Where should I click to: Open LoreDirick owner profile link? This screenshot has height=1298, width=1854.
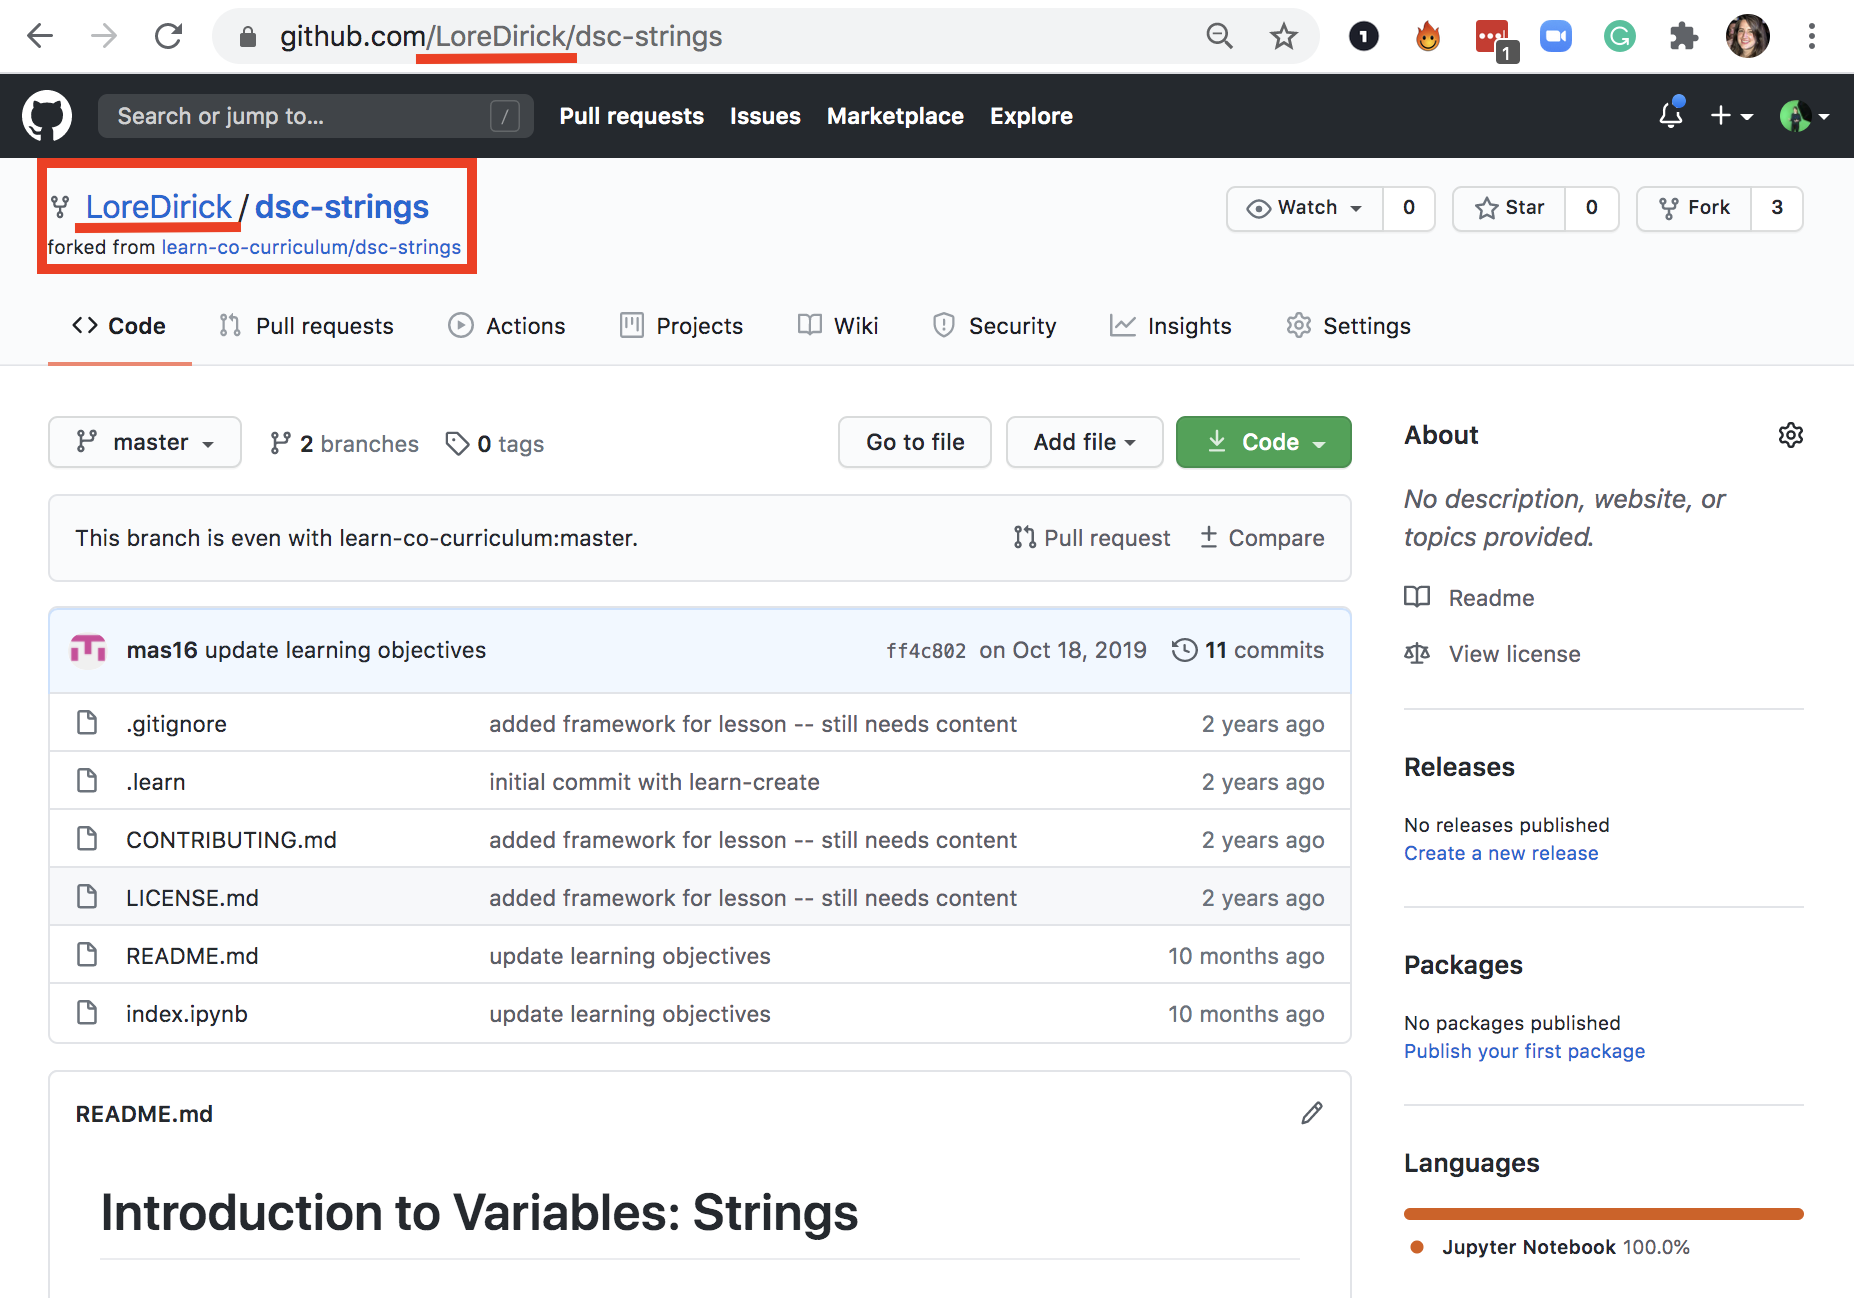point(158,207)
